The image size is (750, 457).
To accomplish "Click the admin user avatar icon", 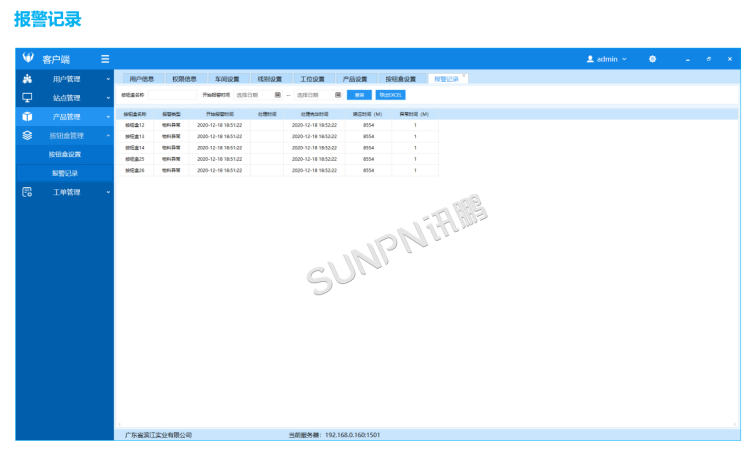I will point(590,59).
